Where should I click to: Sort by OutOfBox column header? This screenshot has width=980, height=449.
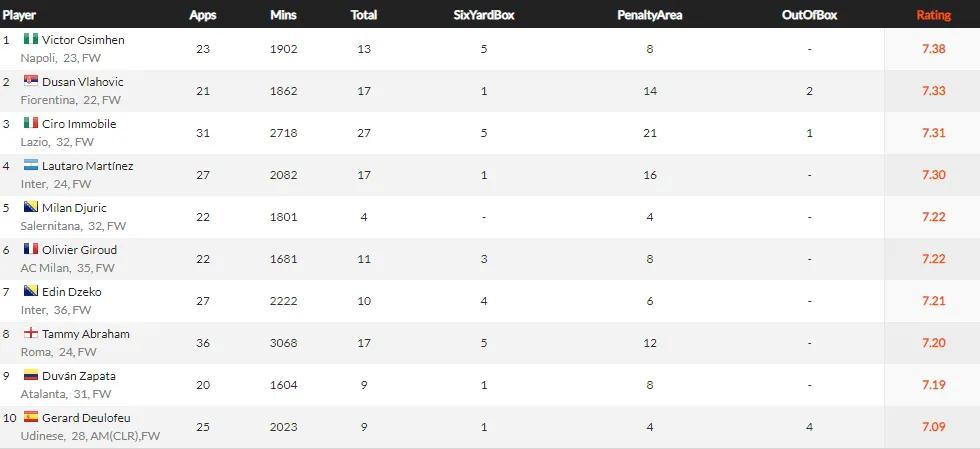[809, 15]
